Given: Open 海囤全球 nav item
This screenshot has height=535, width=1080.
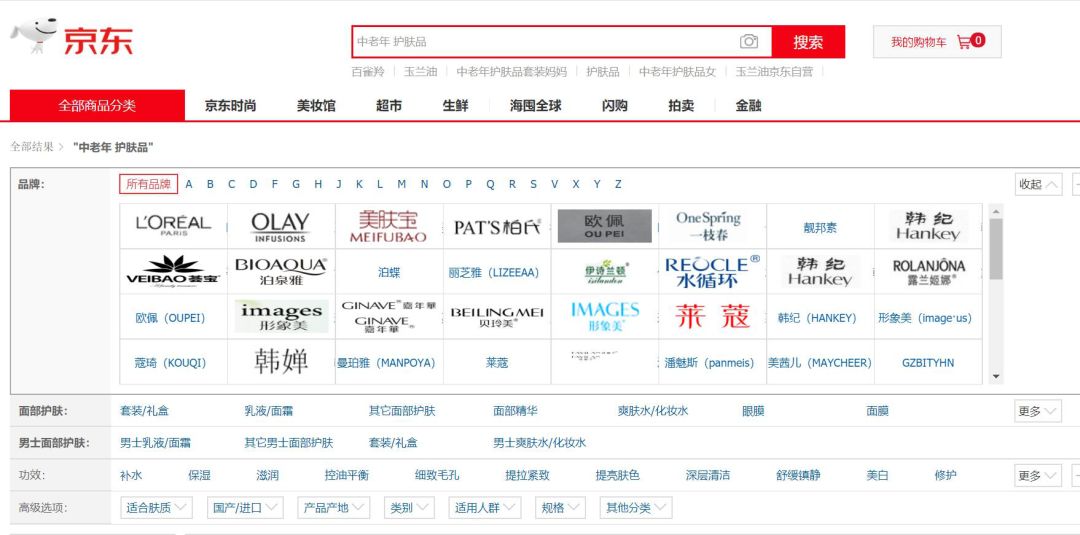Looking at the screenshot, I should [535, 106].
